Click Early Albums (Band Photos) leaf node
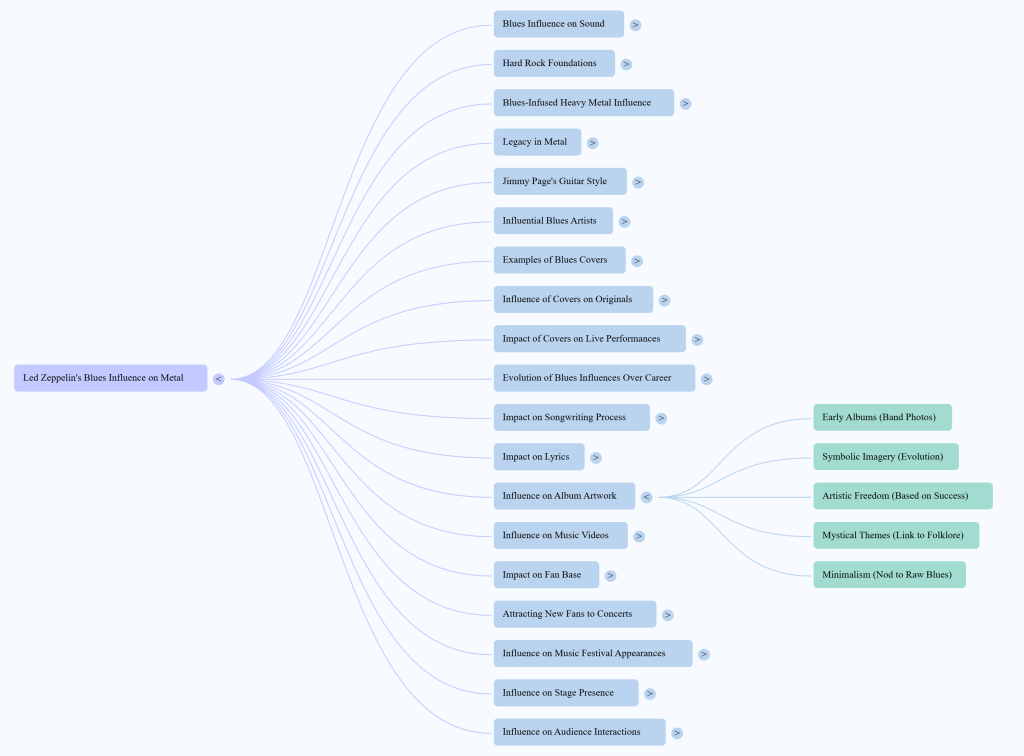1024x756 pixels. coord(882,417)
